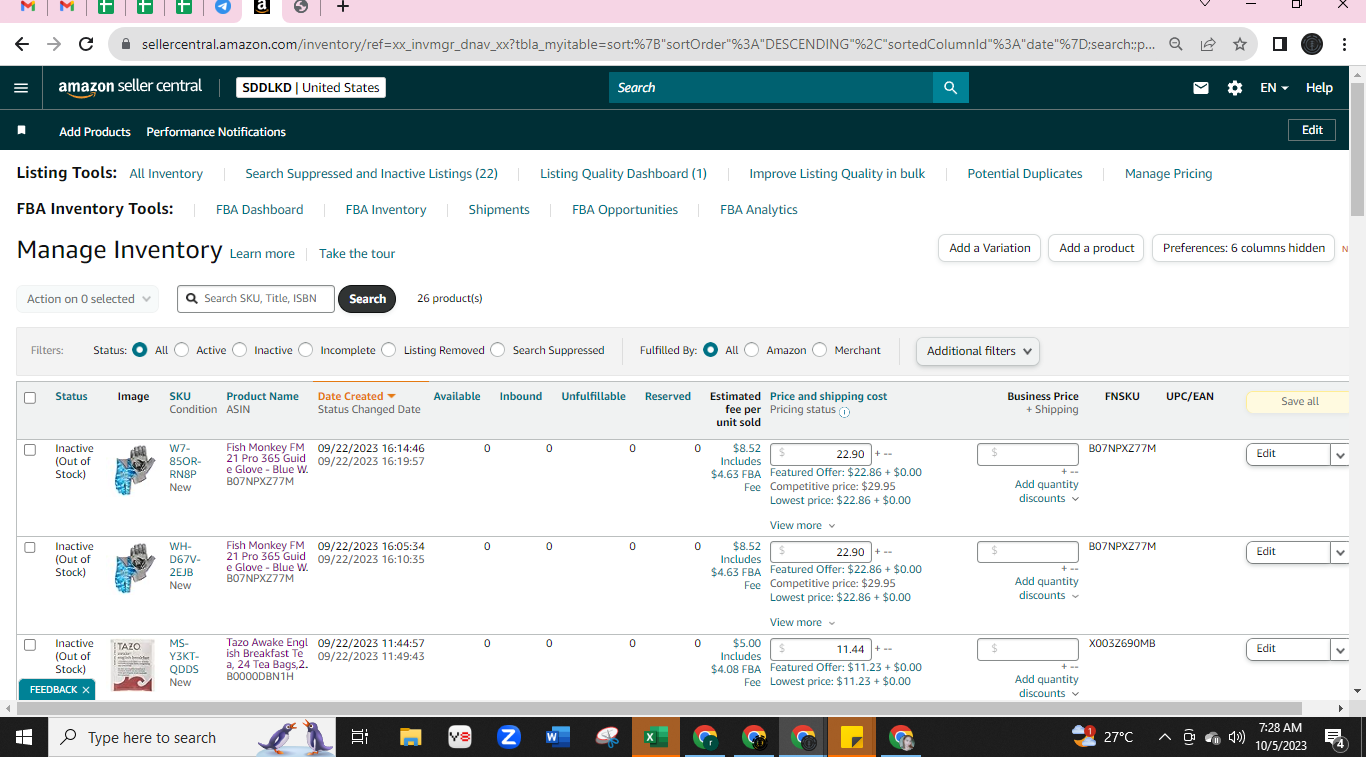Open a new browser tab with plus
Image resolution: width=1366 pixels, height=757 pixels.
343,7
